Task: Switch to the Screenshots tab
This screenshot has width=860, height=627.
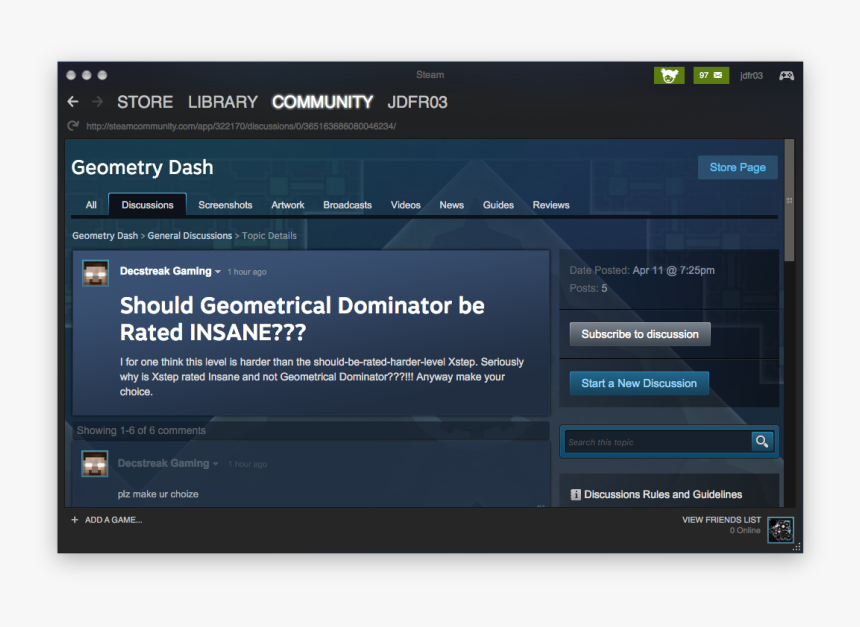Action: [x=225, y=205]
